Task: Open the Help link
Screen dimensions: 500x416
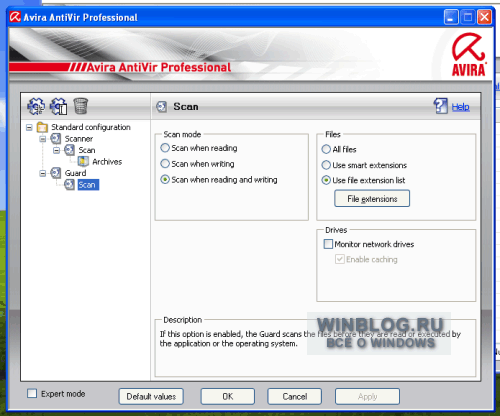Action: pyautogui.click(x=460, y=107)
